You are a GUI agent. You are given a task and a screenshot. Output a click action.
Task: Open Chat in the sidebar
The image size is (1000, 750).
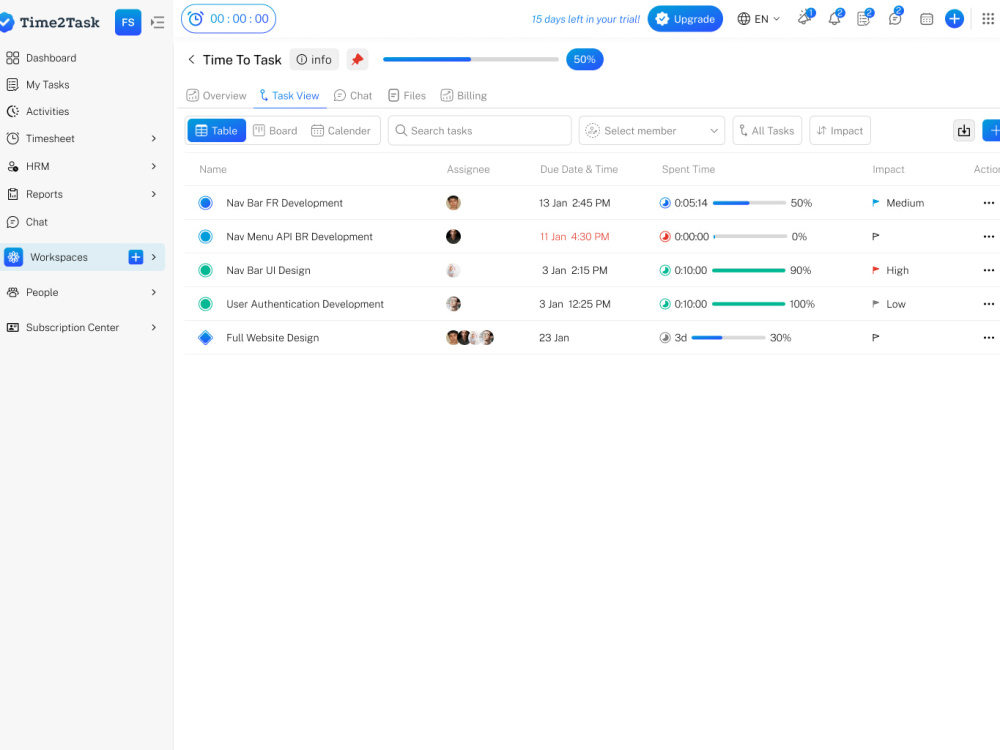pyautogui.click(x=27, y=222)
